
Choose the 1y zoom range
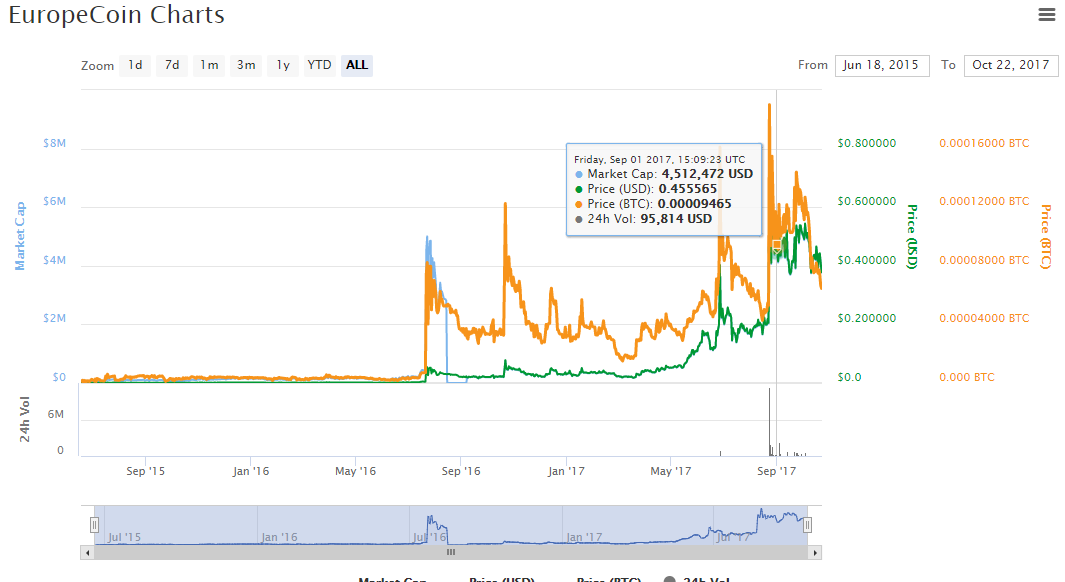pyautogui.click(x=283, y=65)
